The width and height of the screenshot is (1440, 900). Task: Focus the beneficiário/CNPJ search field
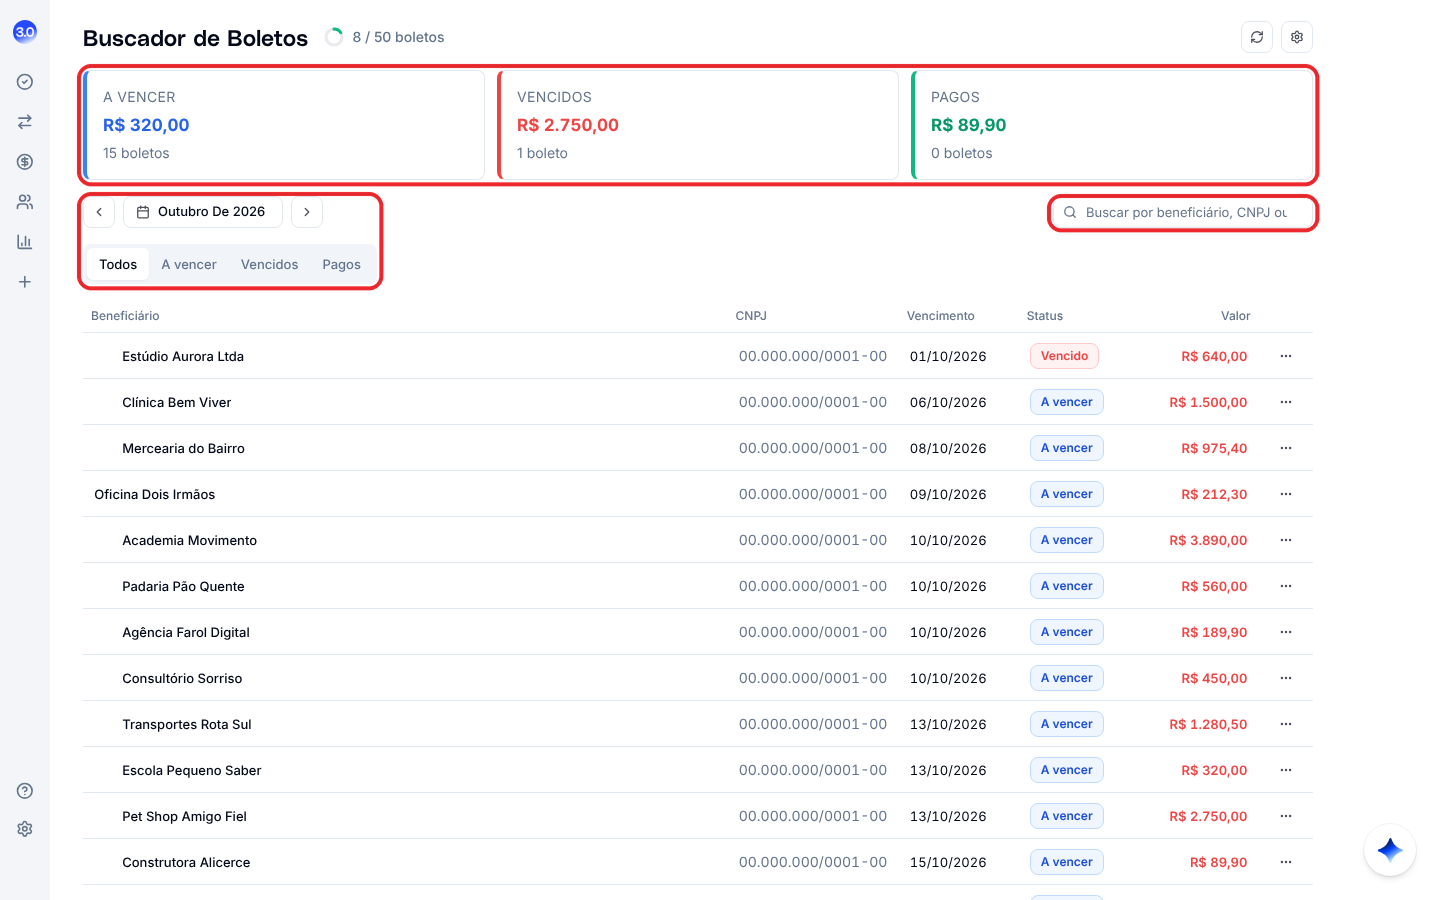click(x=1183, y=212)
